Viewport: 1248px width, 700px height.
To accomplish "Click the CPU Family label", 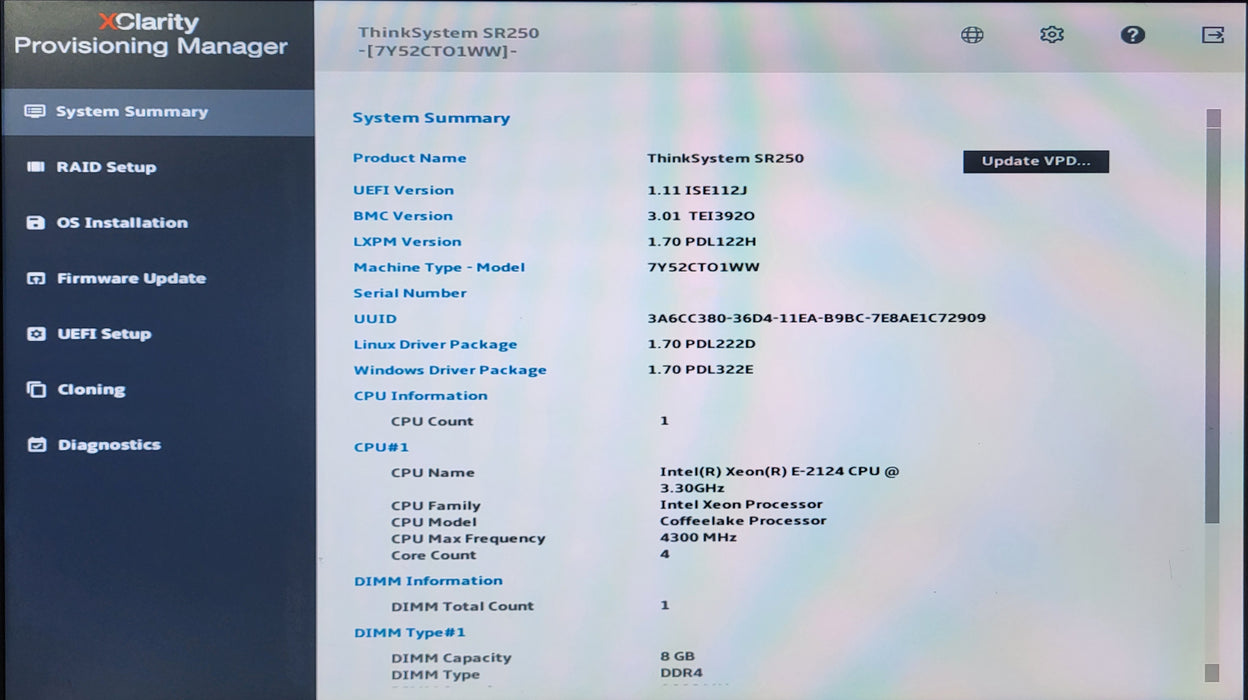I will (436, 506).
